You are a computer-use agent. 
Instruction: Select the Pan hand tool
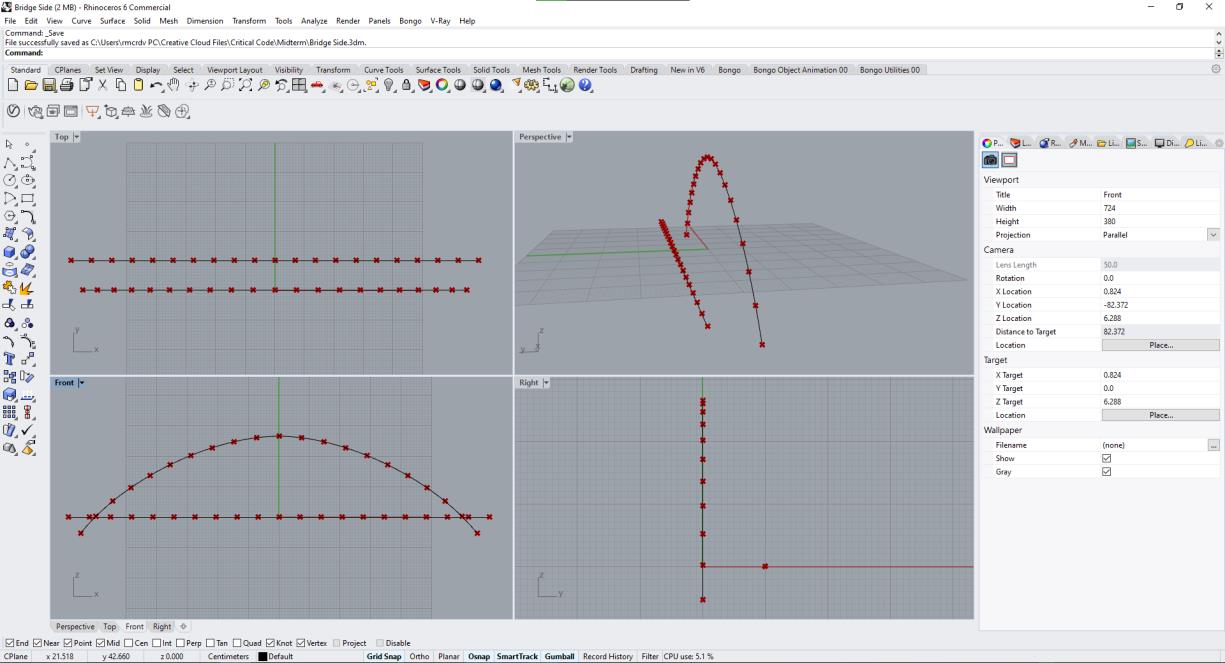tap(175, 86)
